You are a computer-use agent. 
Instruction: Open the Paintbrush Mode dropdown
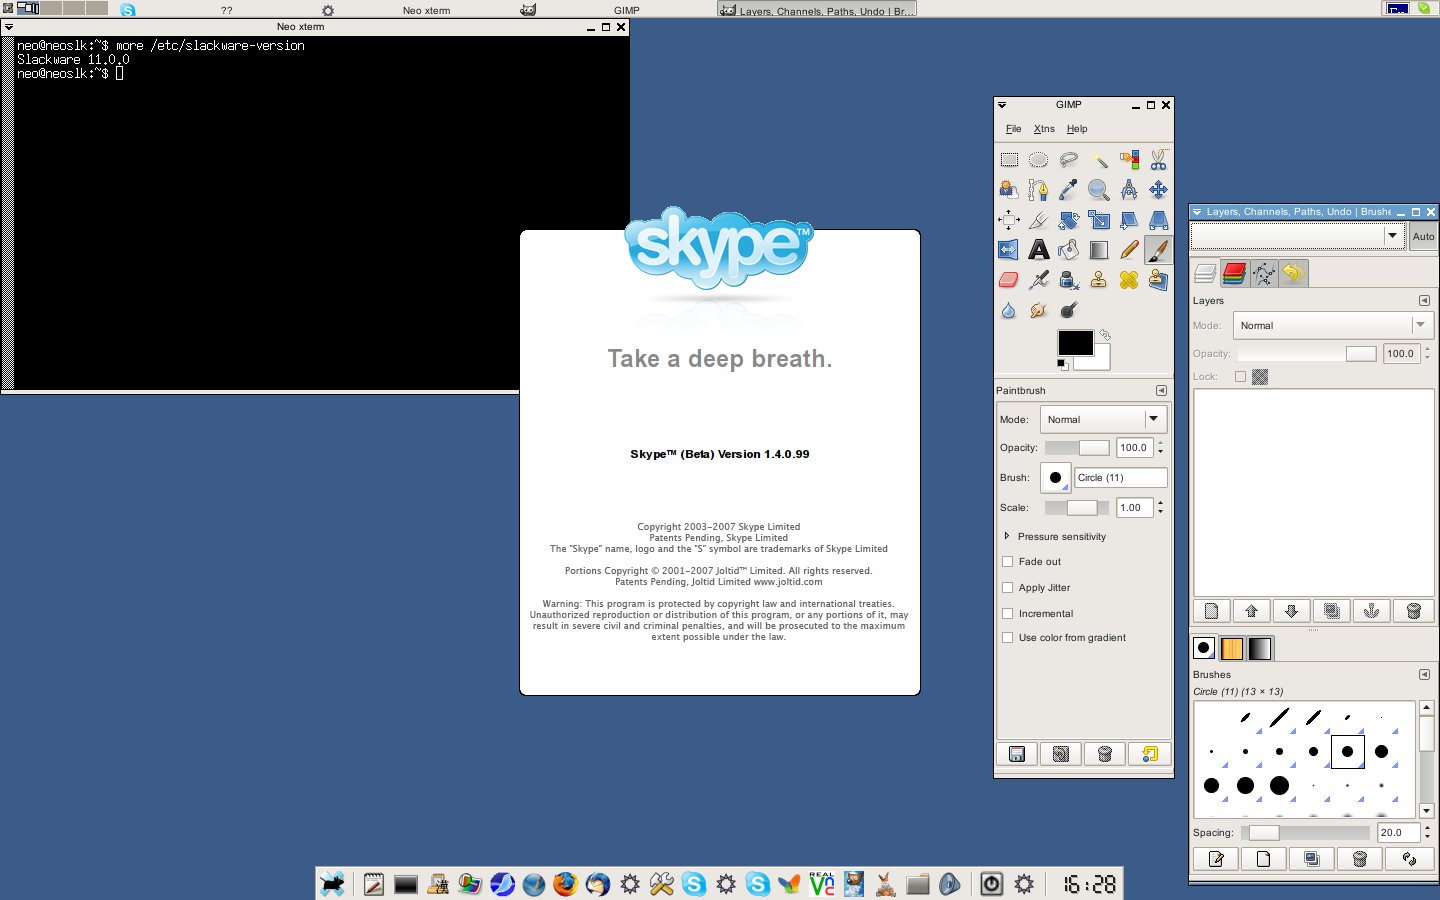[1103, 420]
